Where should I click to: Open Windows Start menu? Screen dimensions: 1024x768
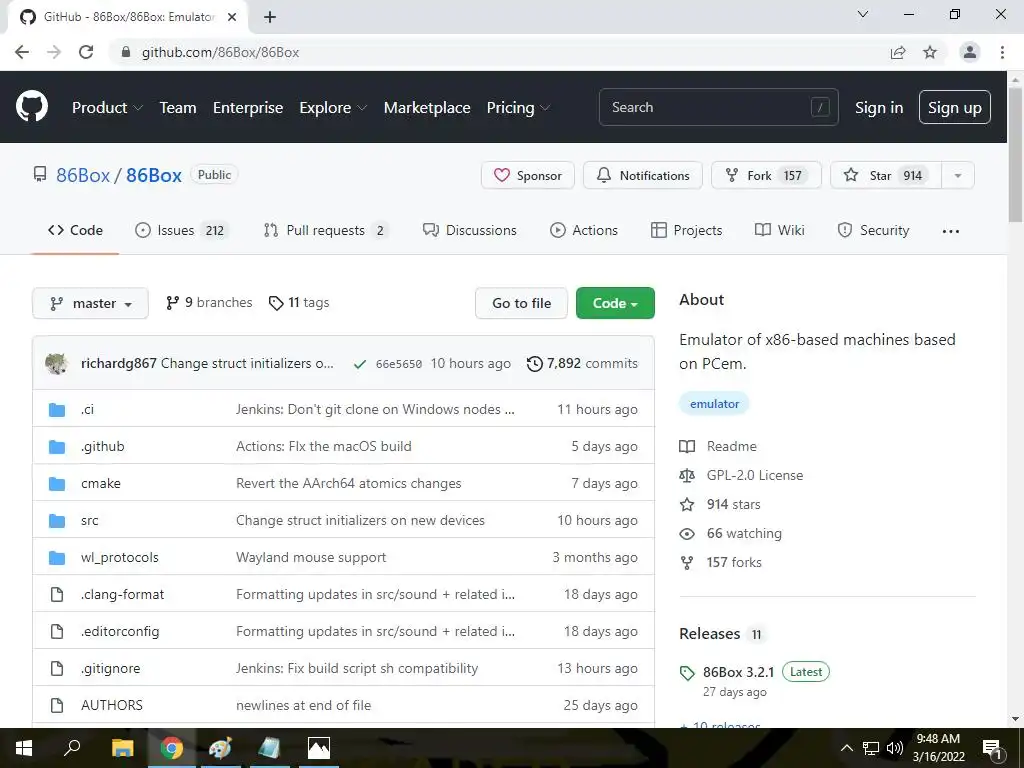pos(24,748)
